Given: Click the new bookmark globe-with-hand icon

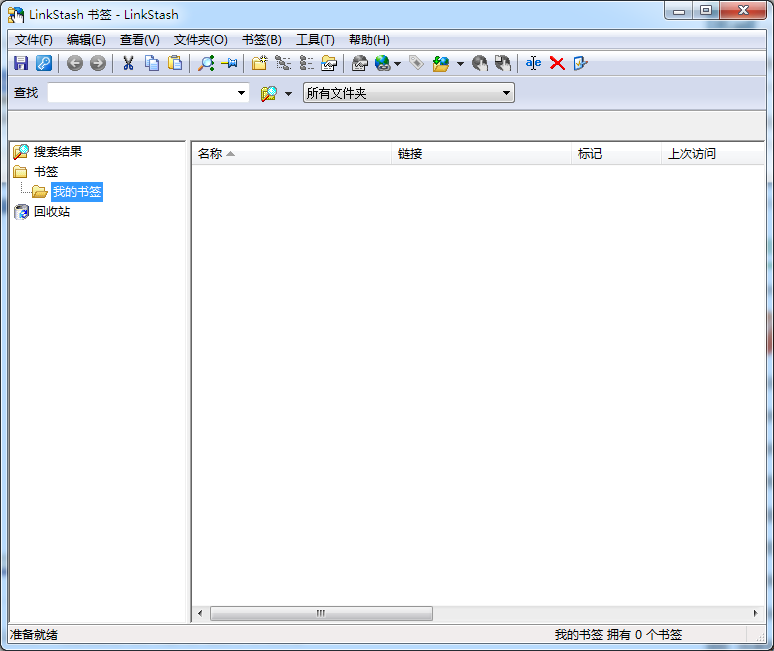Looking at the screenshot, I should (360, 63).
